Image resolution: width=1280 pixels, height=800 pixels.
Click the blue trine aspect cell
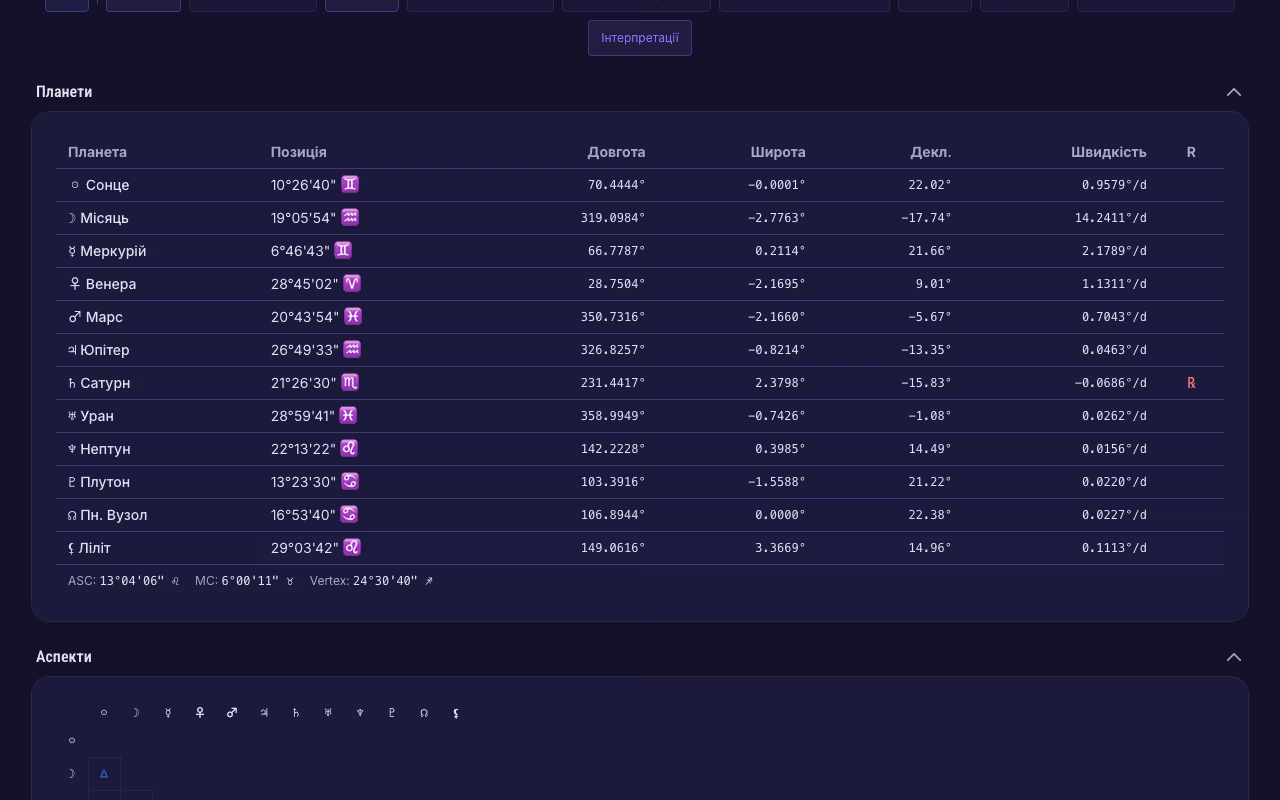[x=104, y=773]
